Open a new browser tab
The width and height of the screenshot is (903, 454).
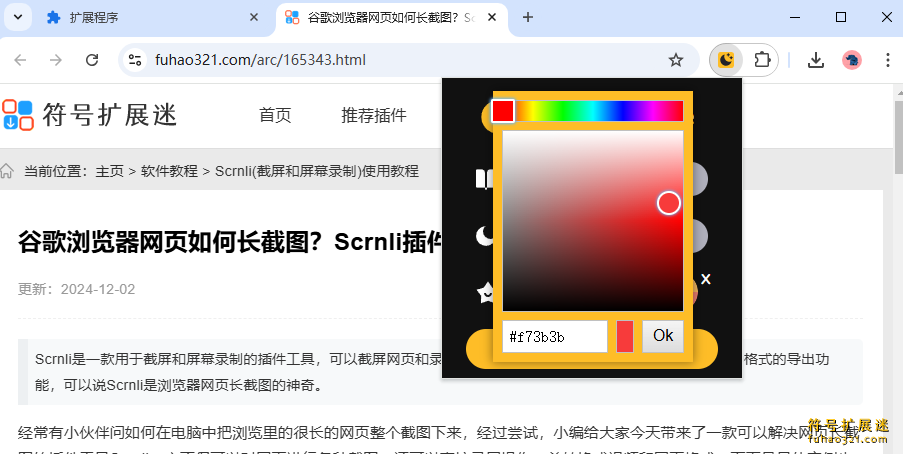point(528,18)
